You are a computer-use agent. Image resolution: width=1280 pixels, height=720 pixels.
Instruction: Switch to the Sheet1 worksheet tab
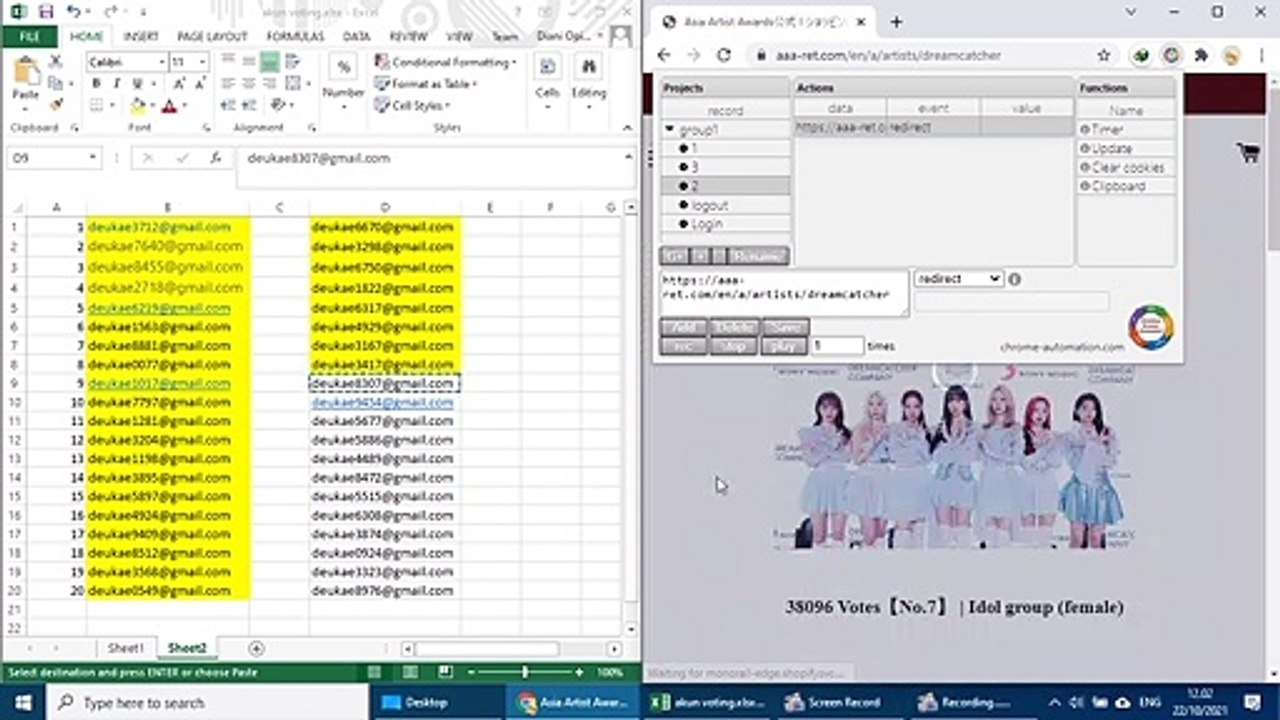[x=126, y=648]
